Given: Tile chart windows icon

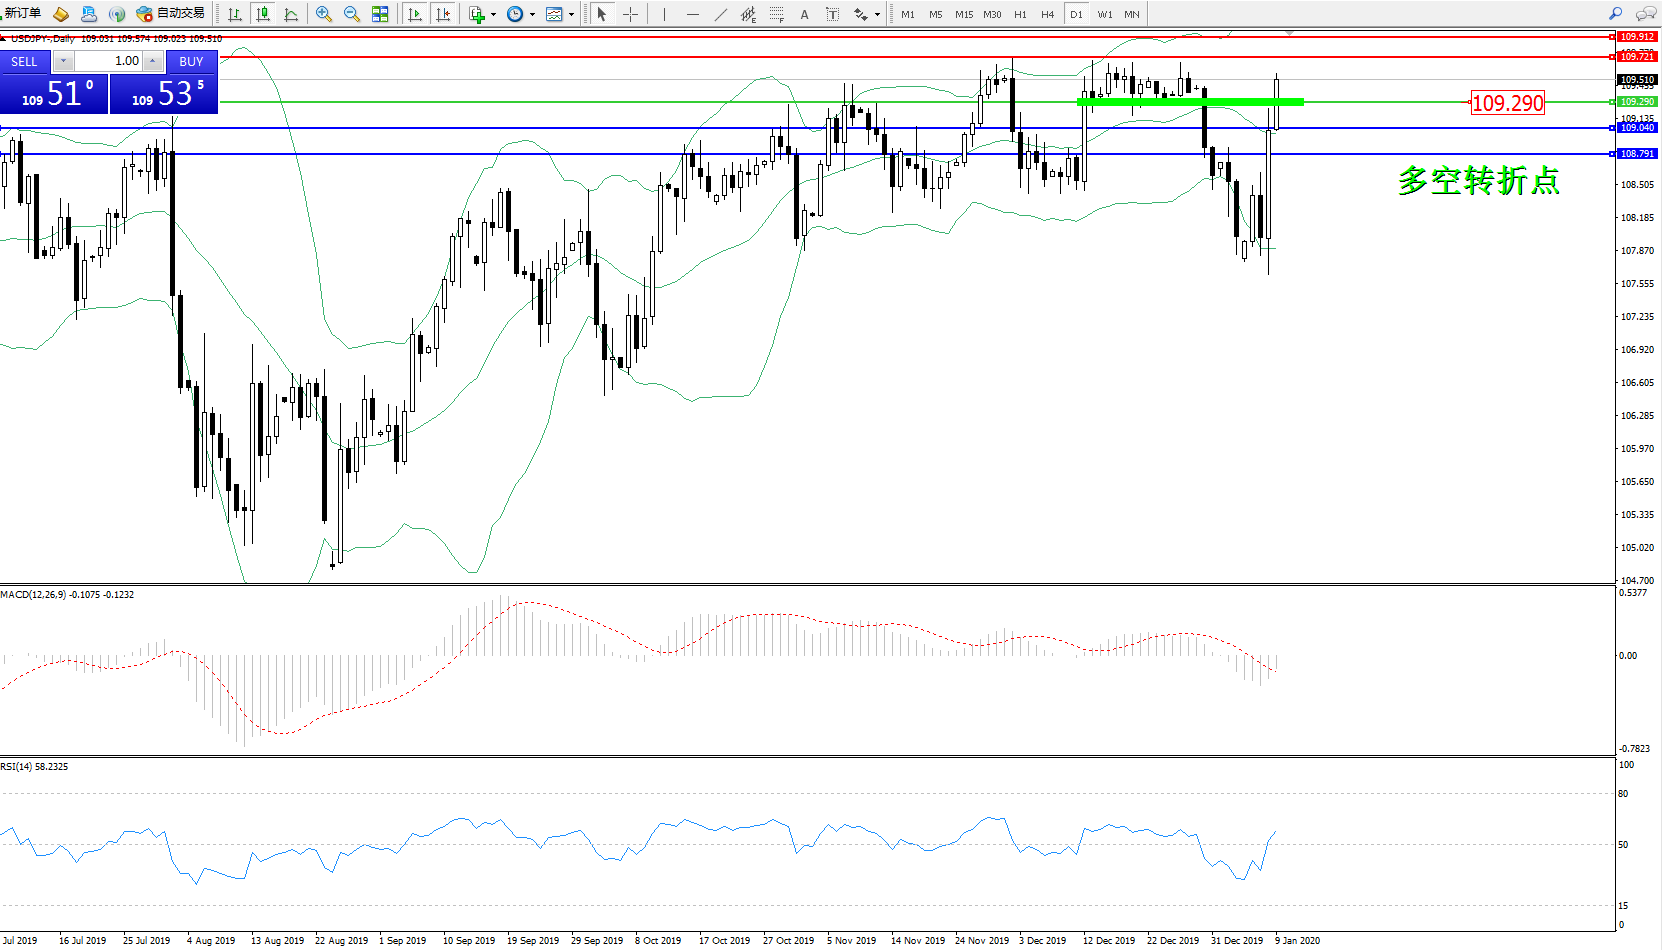Looking at the screenshot, I should (x=380, y=14).
